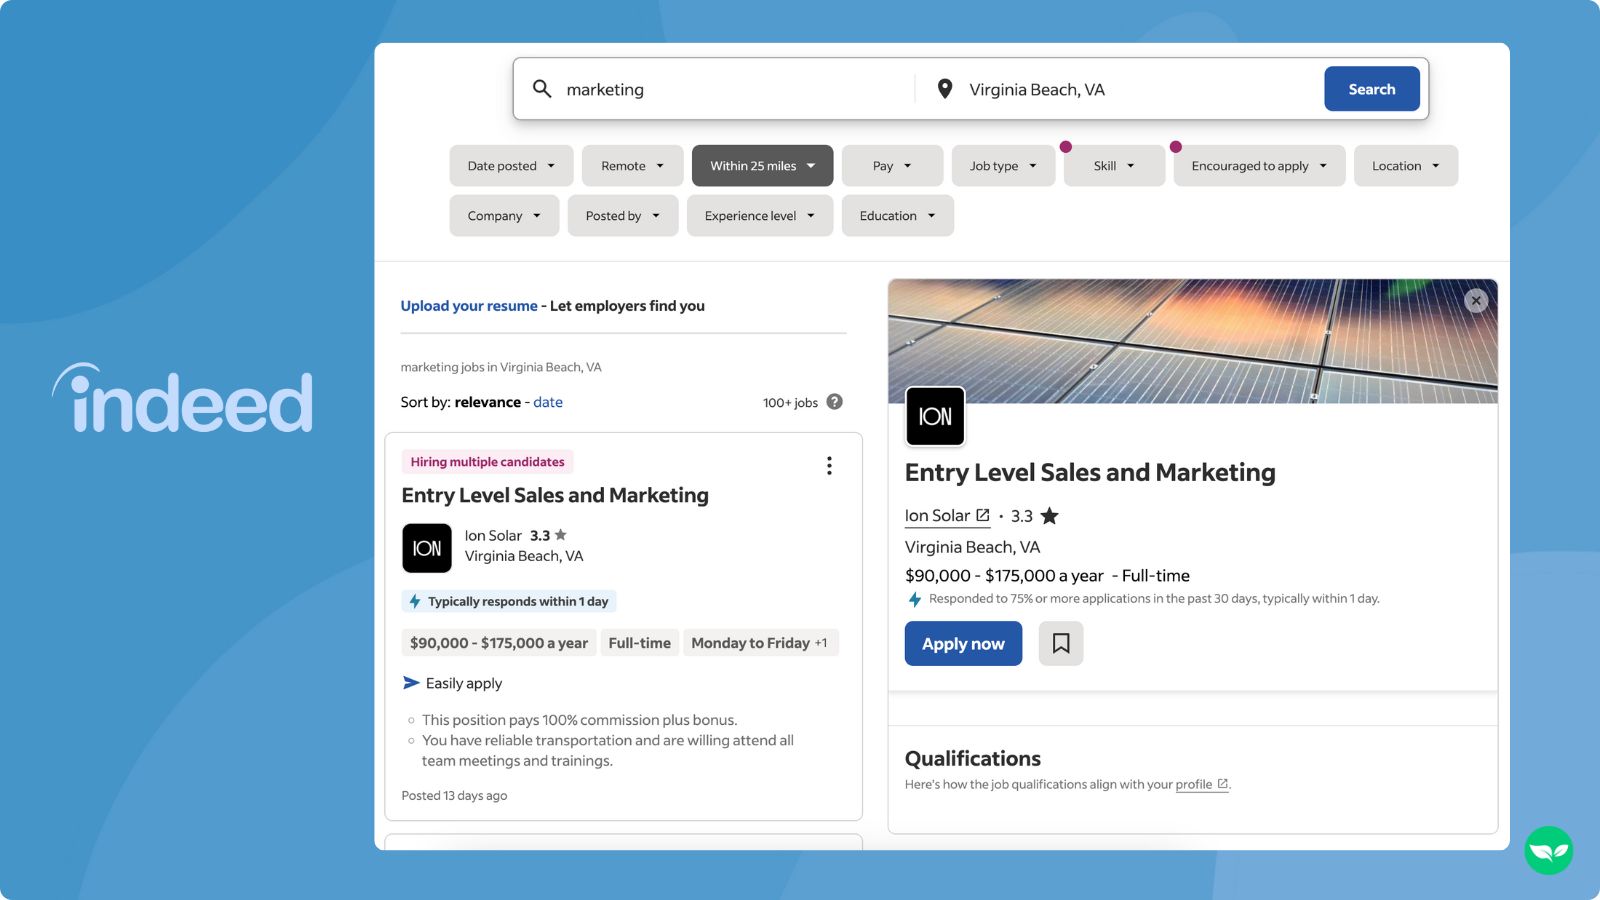
Task: Open the Upload your resume link
Action: click(469, 305)
